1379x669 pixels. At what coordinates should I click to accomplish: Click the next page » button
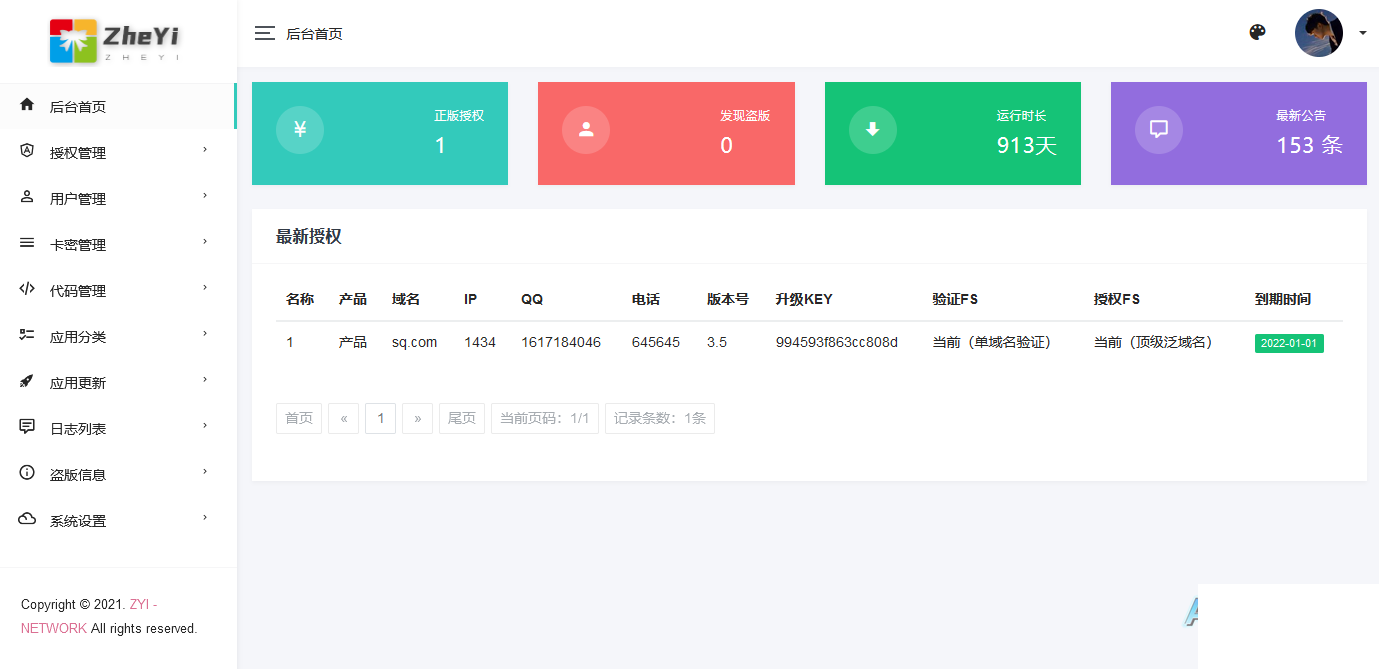[417, 418]
